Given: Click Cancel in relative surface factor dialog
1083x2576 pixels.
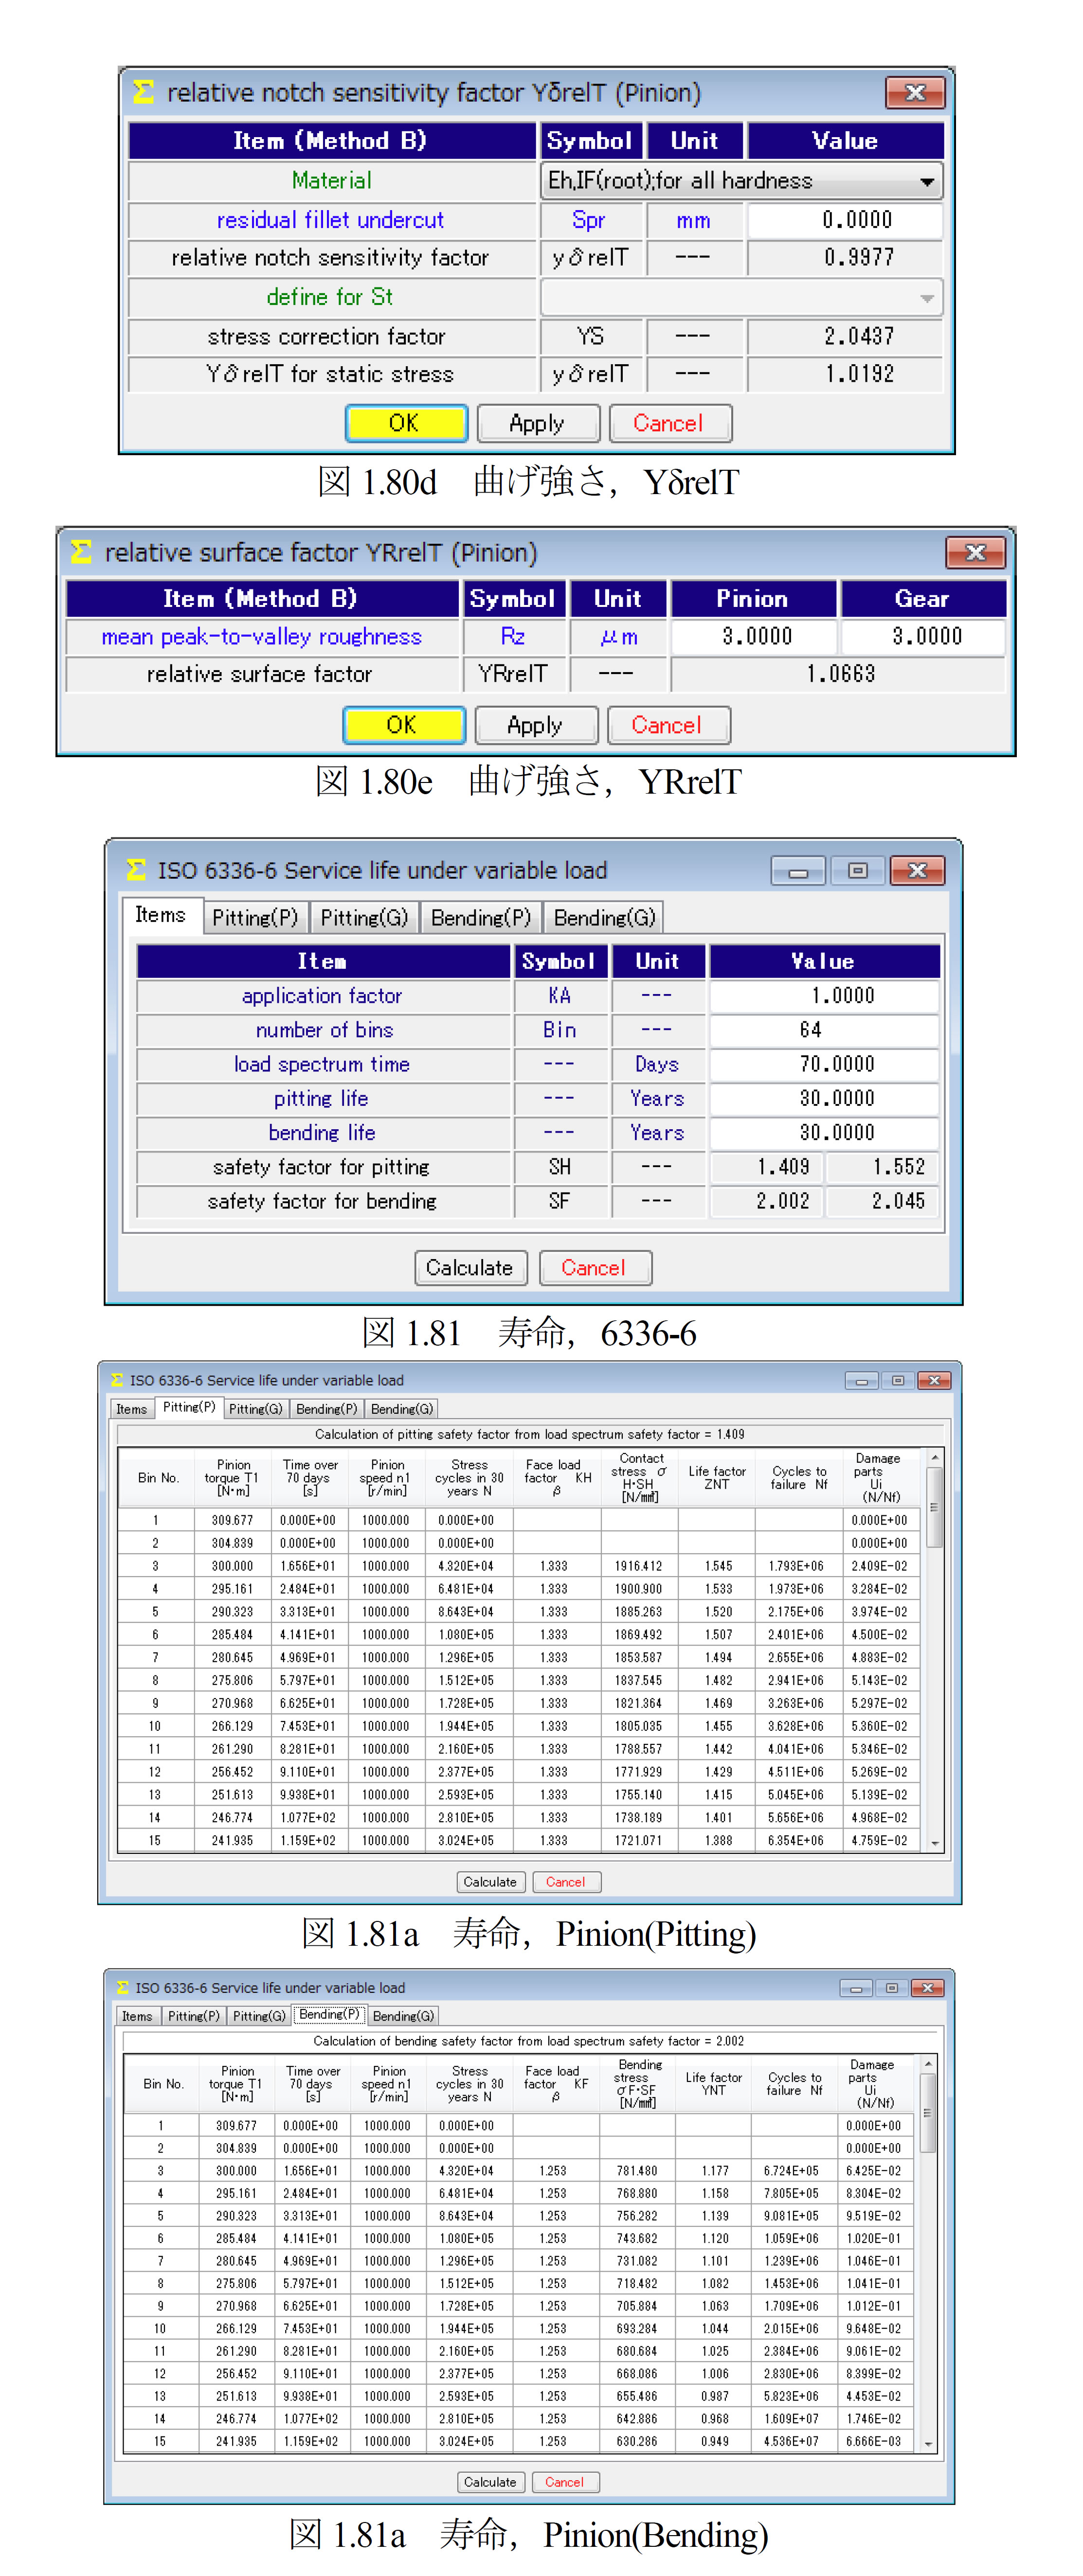Looking at the screenshot, I should [x=668, y=725].
